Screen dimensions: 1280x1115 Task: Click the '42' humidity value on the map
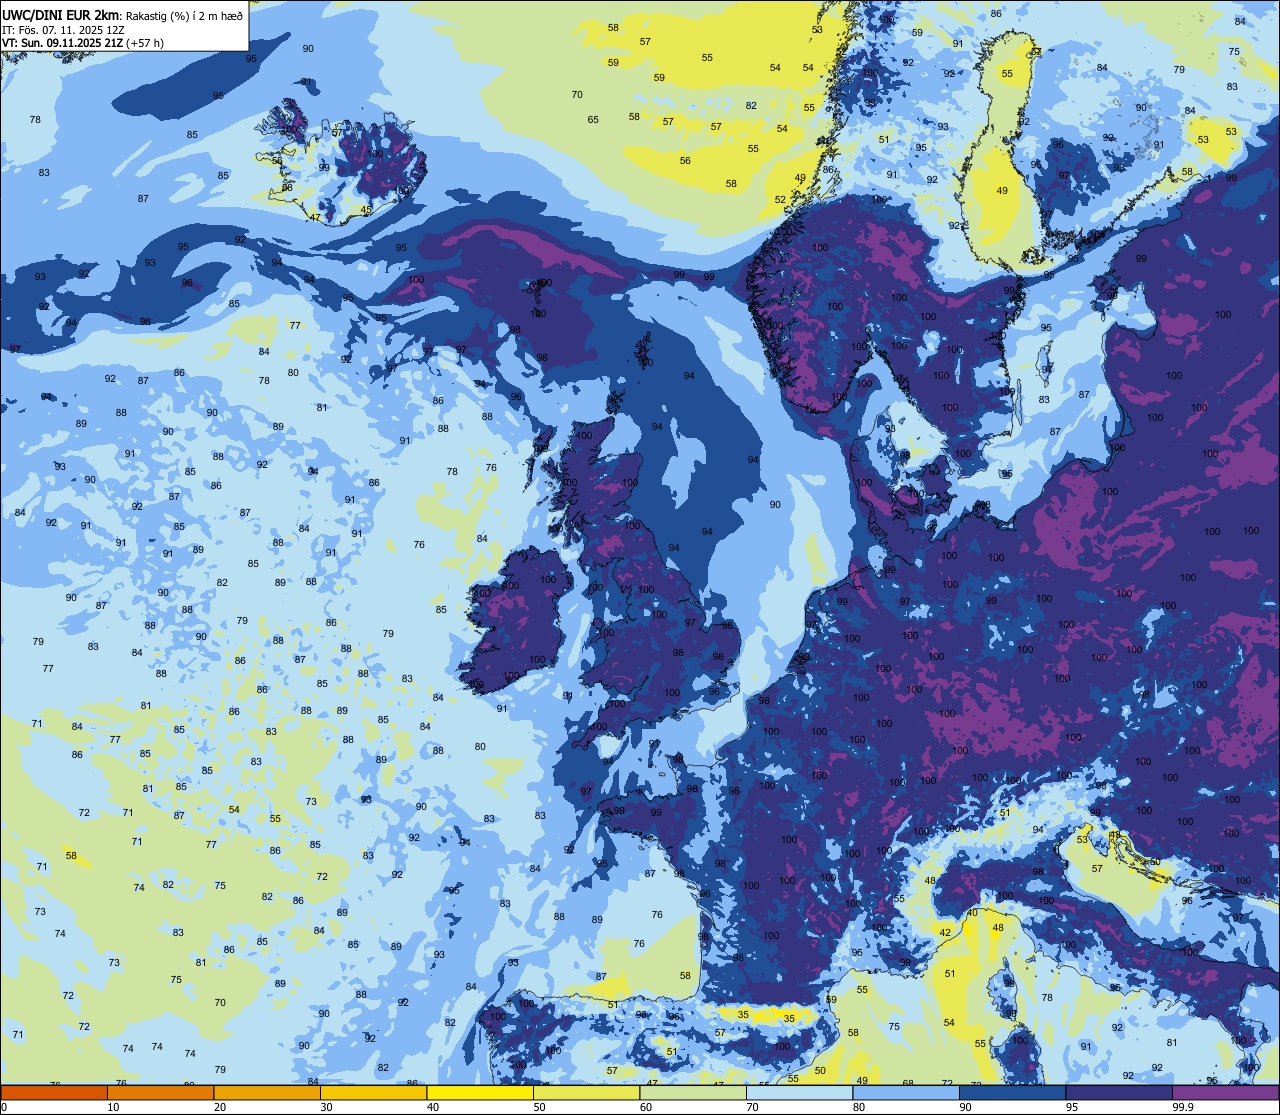click(x=945, y=932)
